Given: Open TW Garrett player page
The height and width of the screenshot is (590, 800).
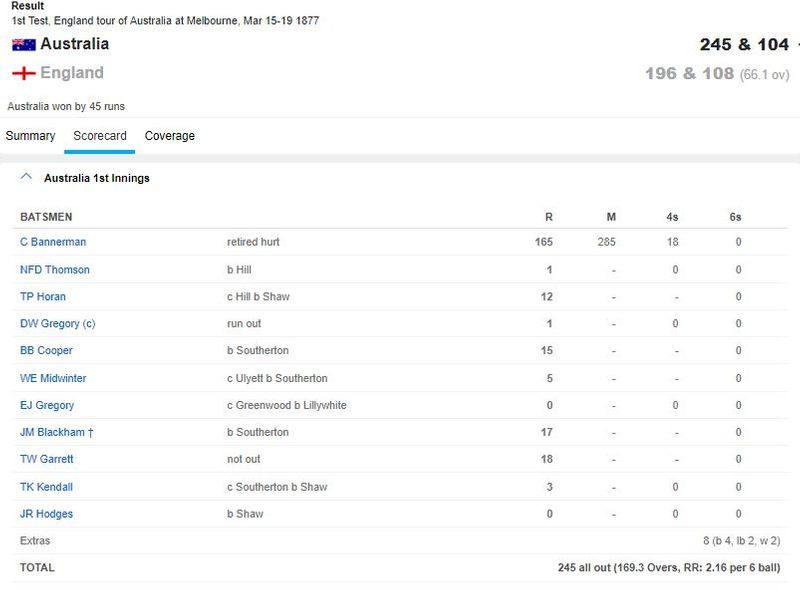Looking at the screenshot, I should point(47,459).
